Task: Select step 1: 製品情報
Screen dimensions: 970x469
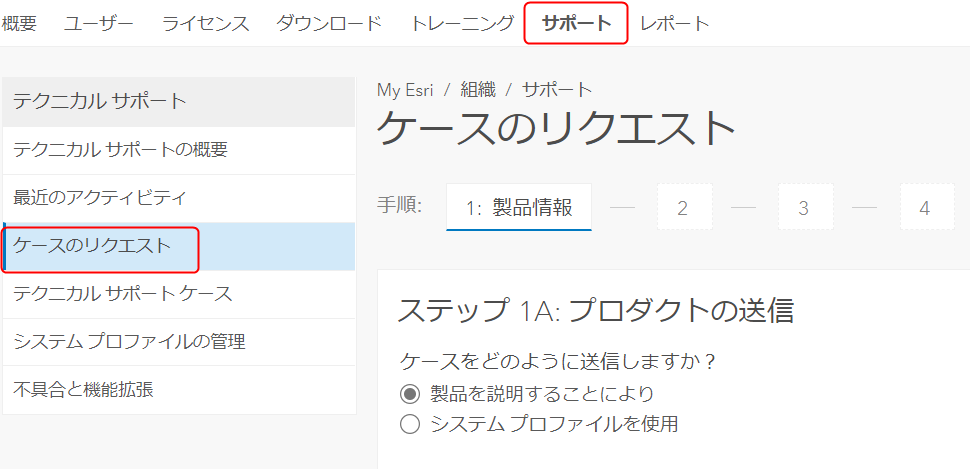Action: [519, 207]
